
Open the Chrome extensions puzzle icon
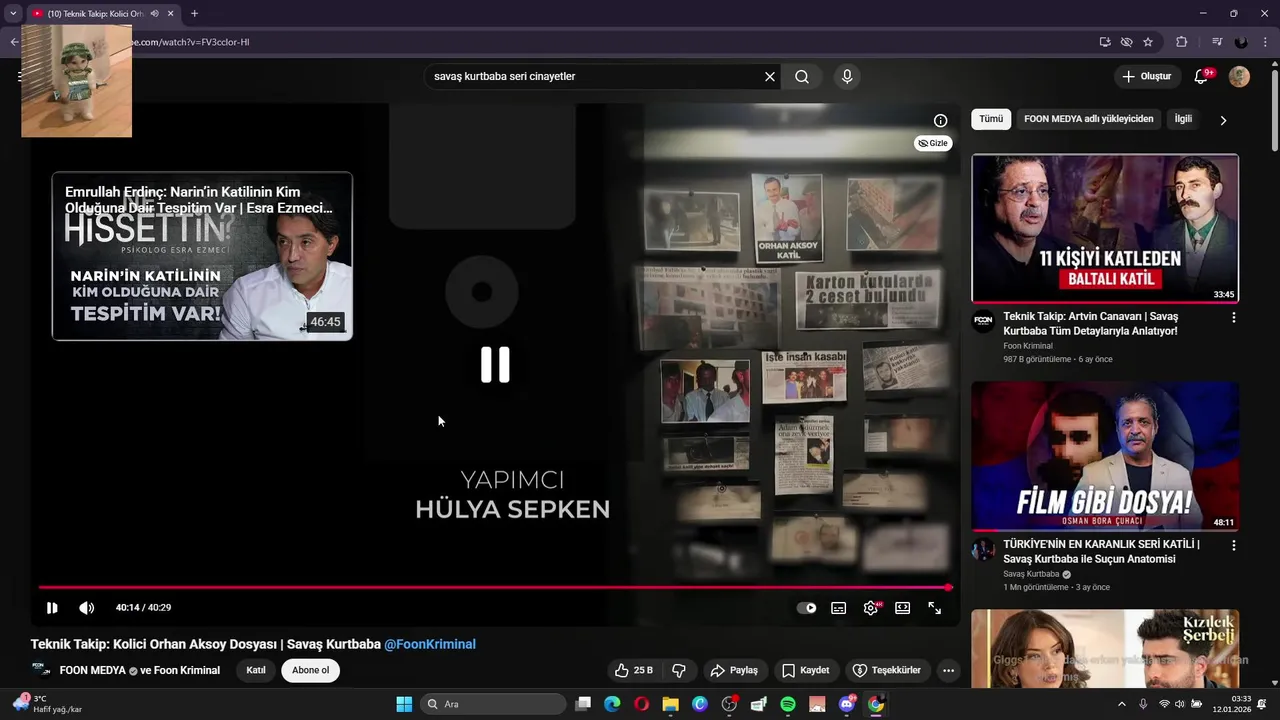[1182, 42]
